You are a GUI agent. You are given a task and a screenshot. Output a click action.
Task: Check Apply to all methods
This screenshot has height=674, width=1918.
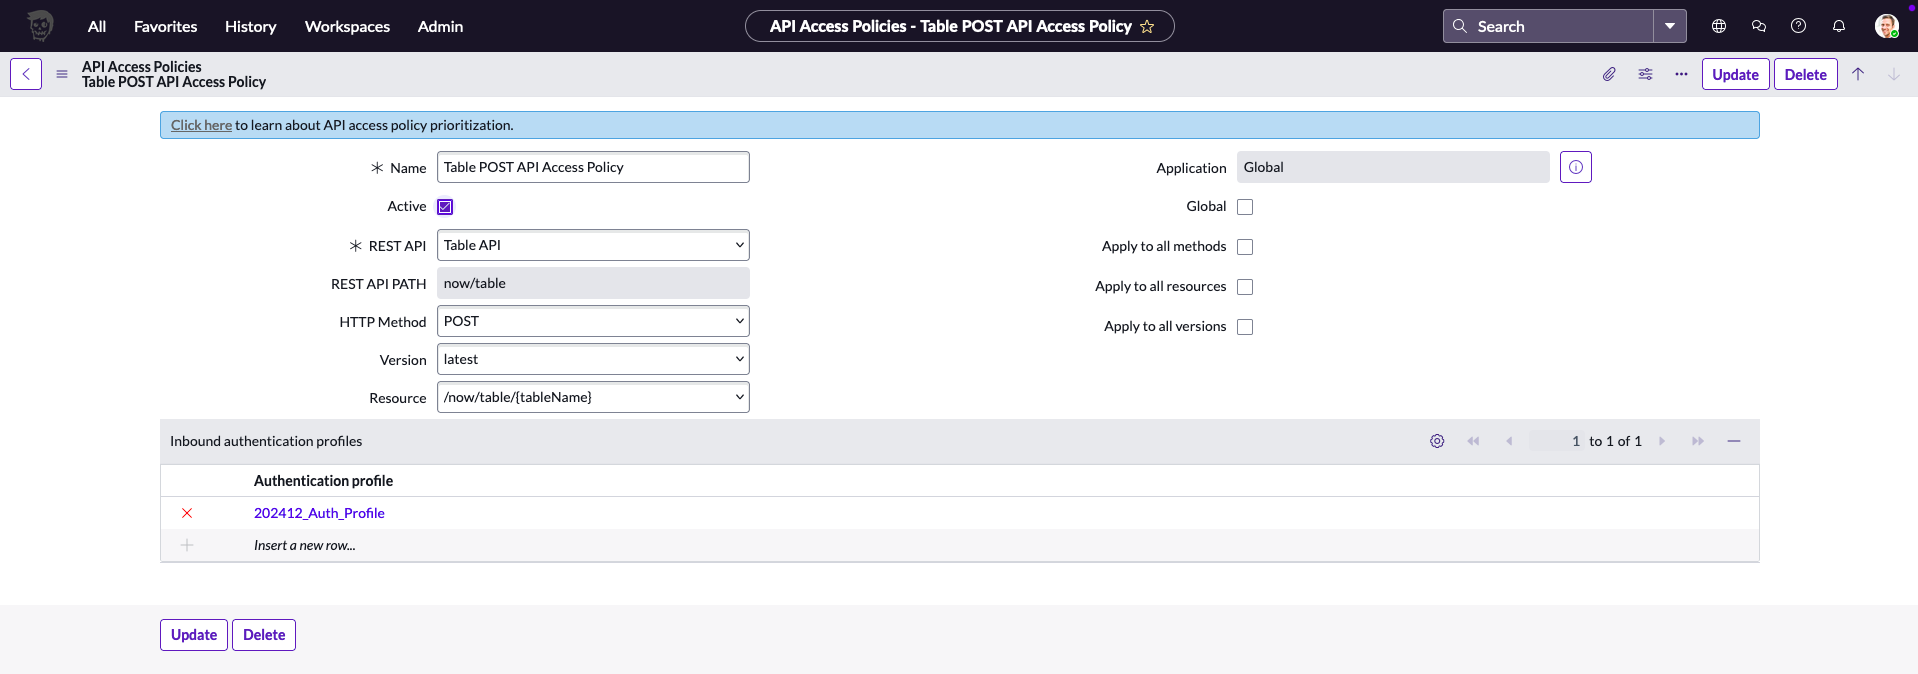[x=1245, y=247]
